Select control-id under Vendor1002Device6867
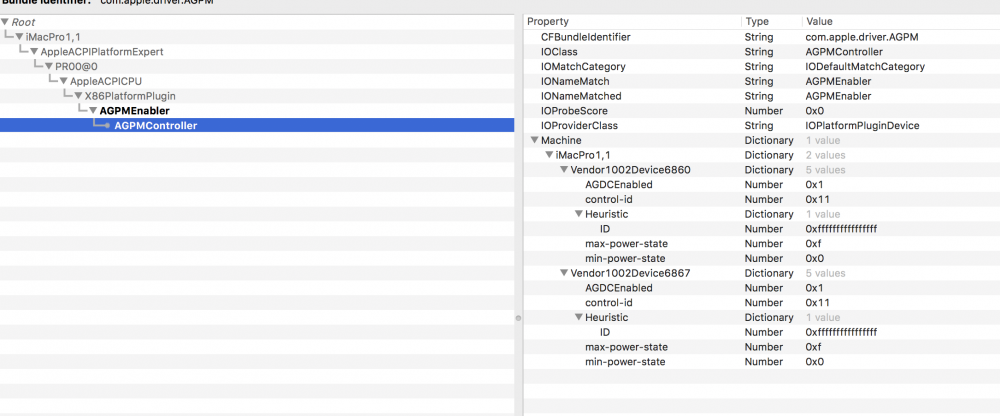 pos(762,302)
